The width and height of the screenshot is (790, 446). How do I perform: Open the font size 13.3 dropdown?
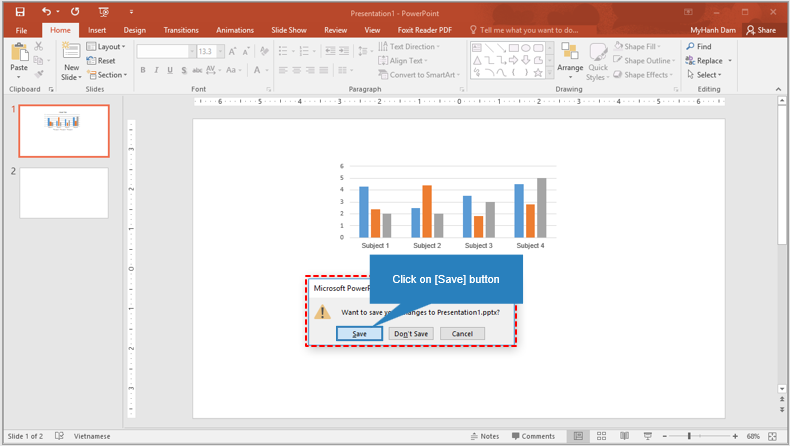click(221, 51)
